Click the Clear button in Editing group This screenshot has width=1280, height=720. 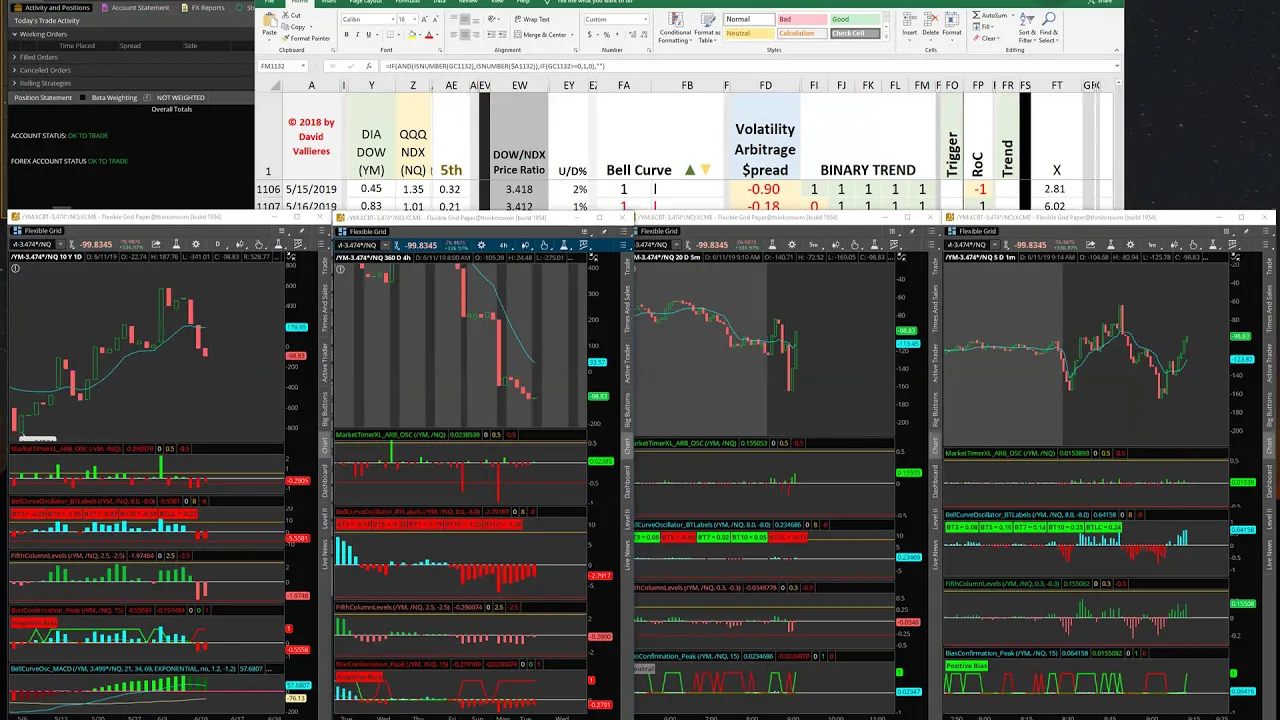987,38
